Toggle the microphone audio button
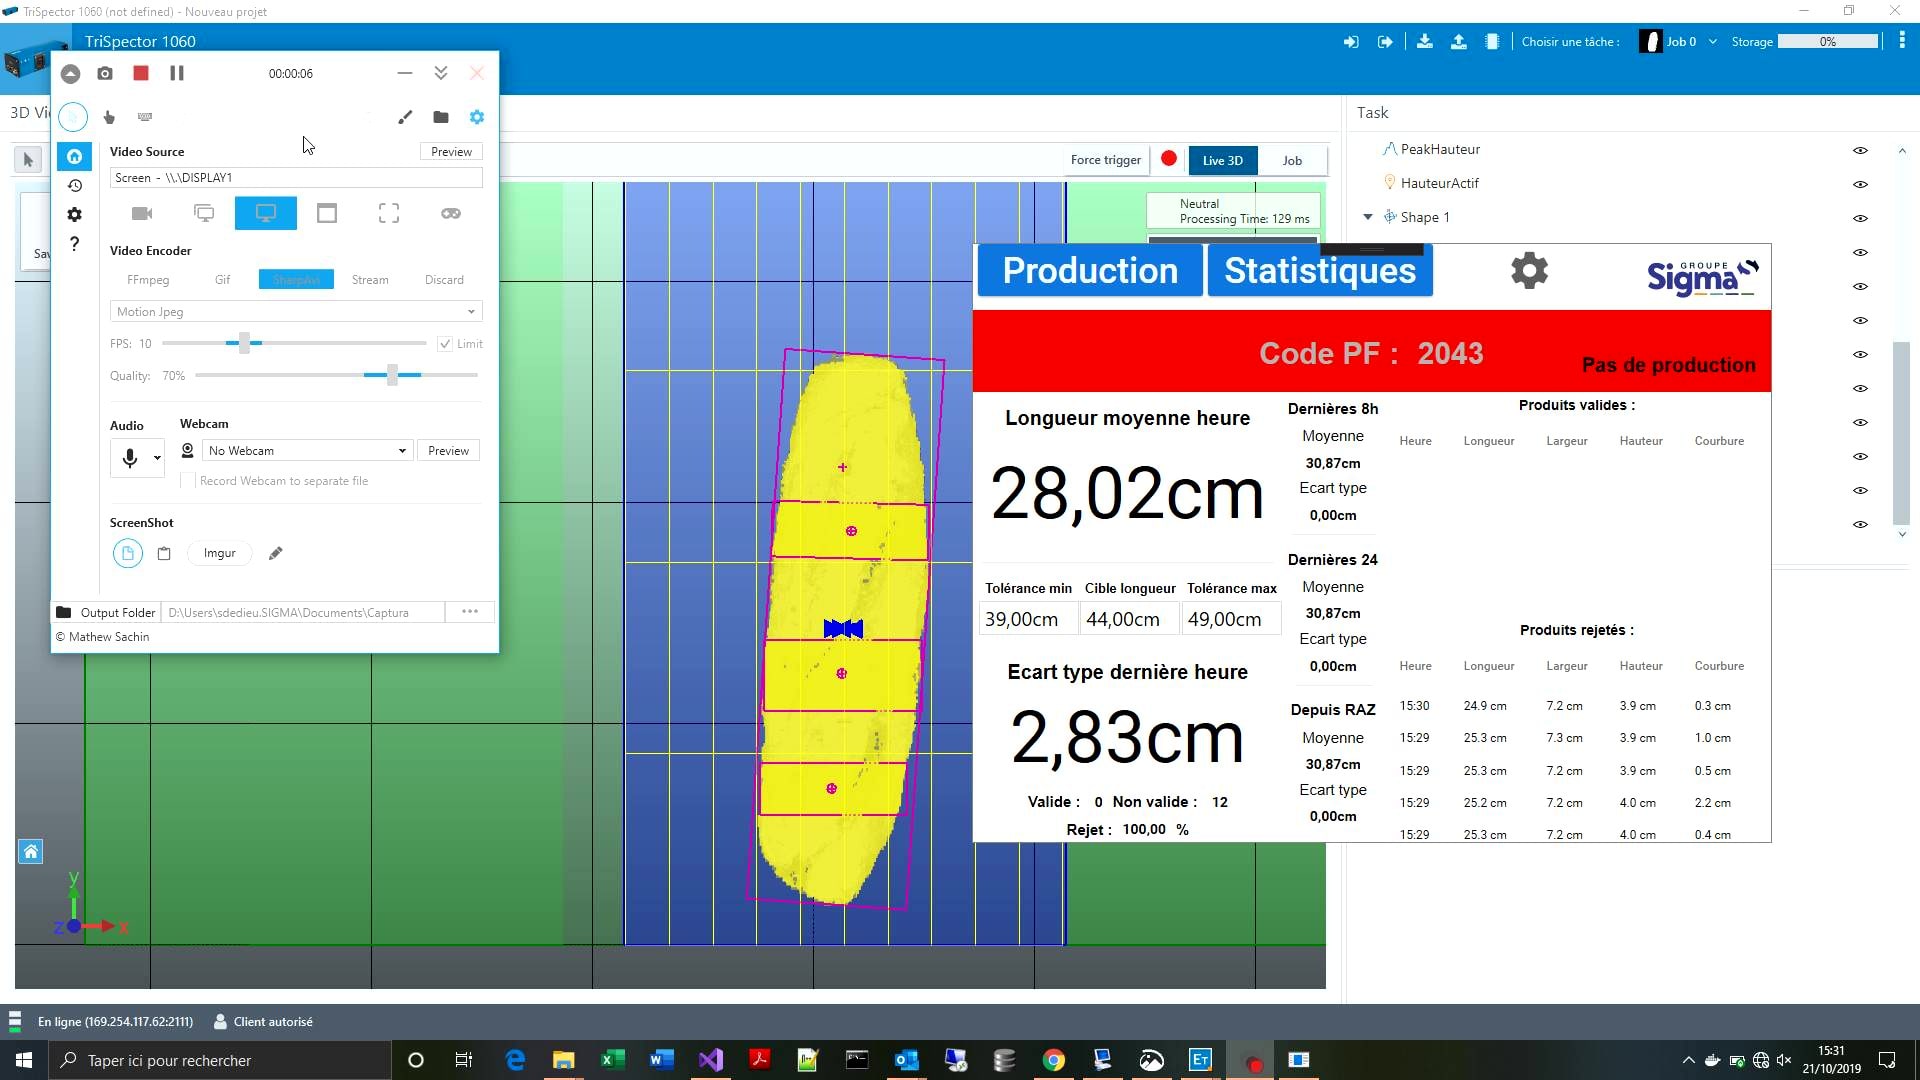This screenshot has height=1080, width=1920. (x=130, y=458)
